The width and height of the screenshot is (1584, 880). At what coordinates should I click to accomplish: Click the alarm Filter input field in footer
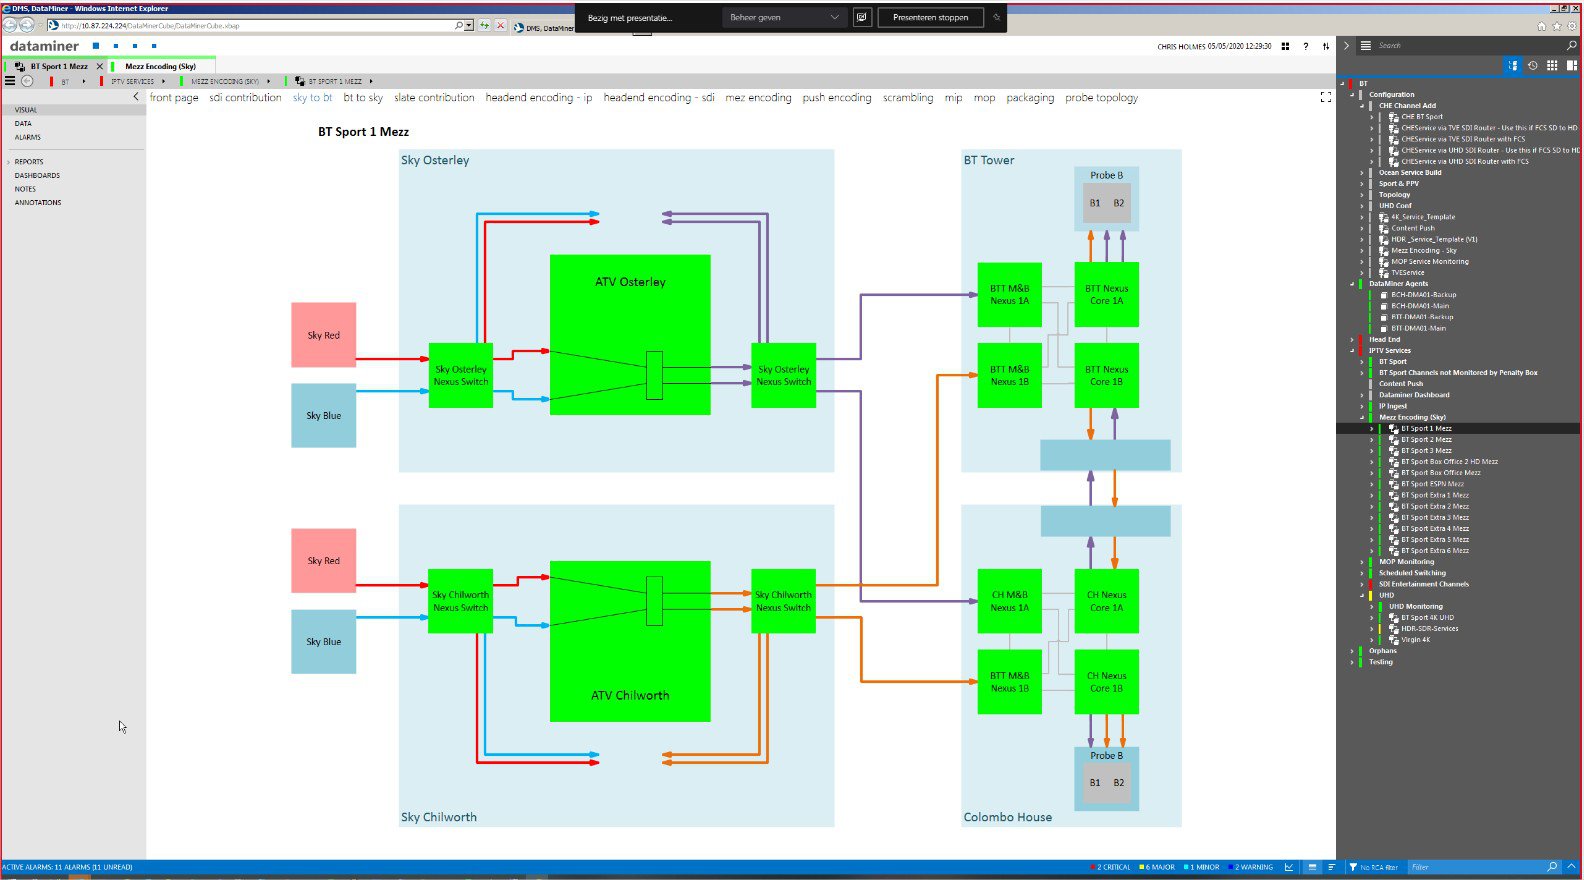pyautogui.click(x=1476, y=867)
